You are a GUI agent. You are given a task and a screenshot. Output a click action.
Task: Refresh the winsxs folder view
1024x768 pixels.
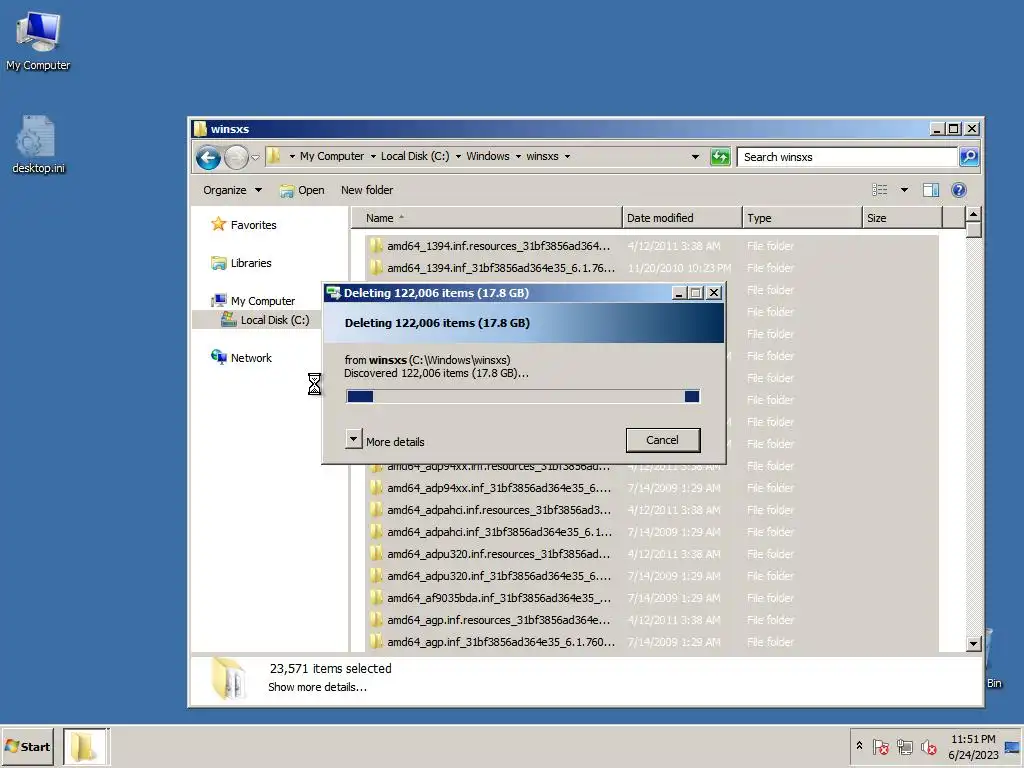[x=720, y=157]
